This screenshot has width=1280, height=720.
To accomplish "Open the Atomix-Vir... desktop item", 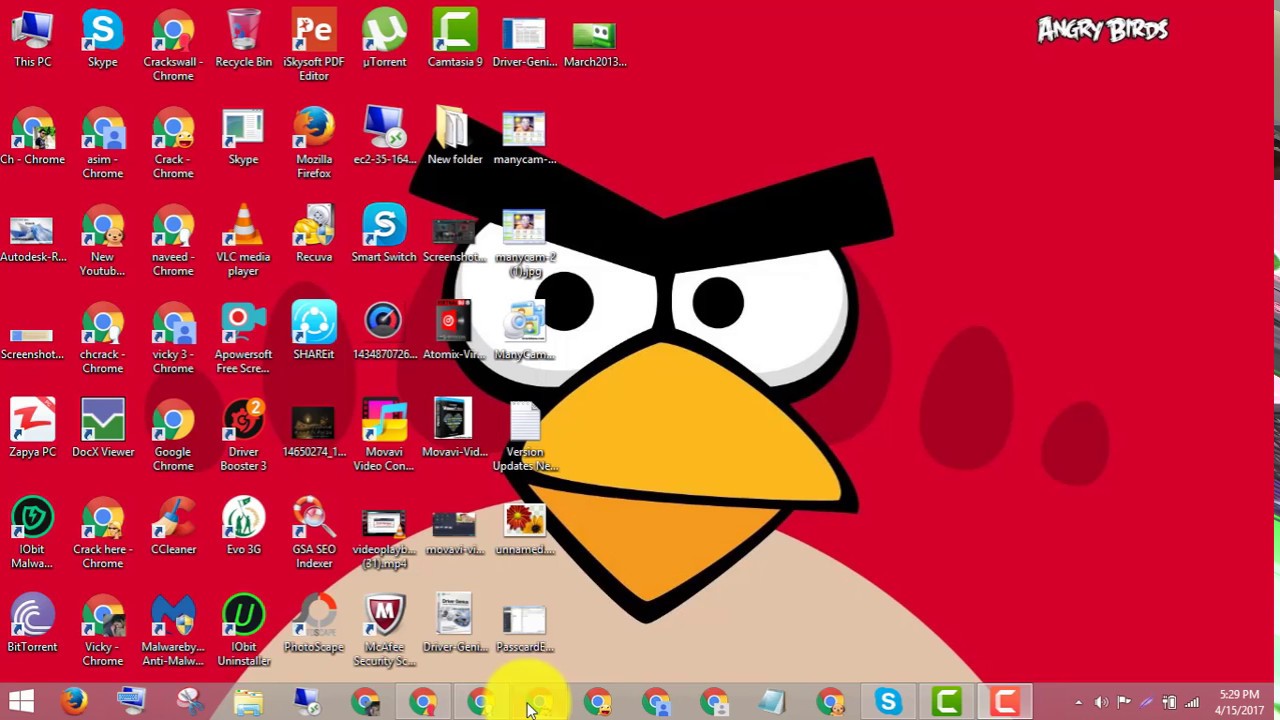I will click(x=455, y=331).
